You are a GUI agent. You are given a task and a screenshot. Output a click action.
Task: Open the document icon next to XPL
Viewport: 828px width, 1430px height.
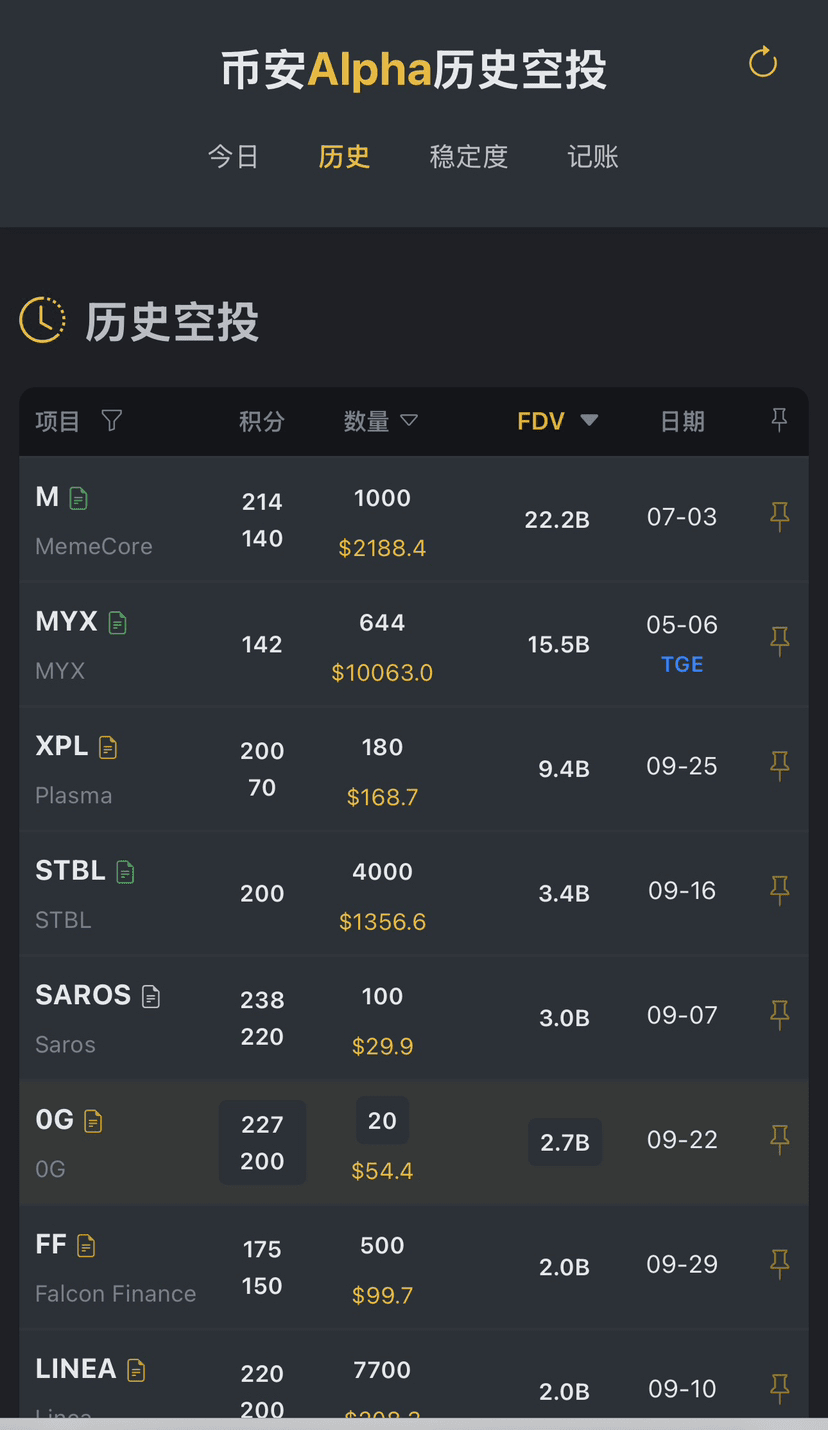click(x=108, y=748)
